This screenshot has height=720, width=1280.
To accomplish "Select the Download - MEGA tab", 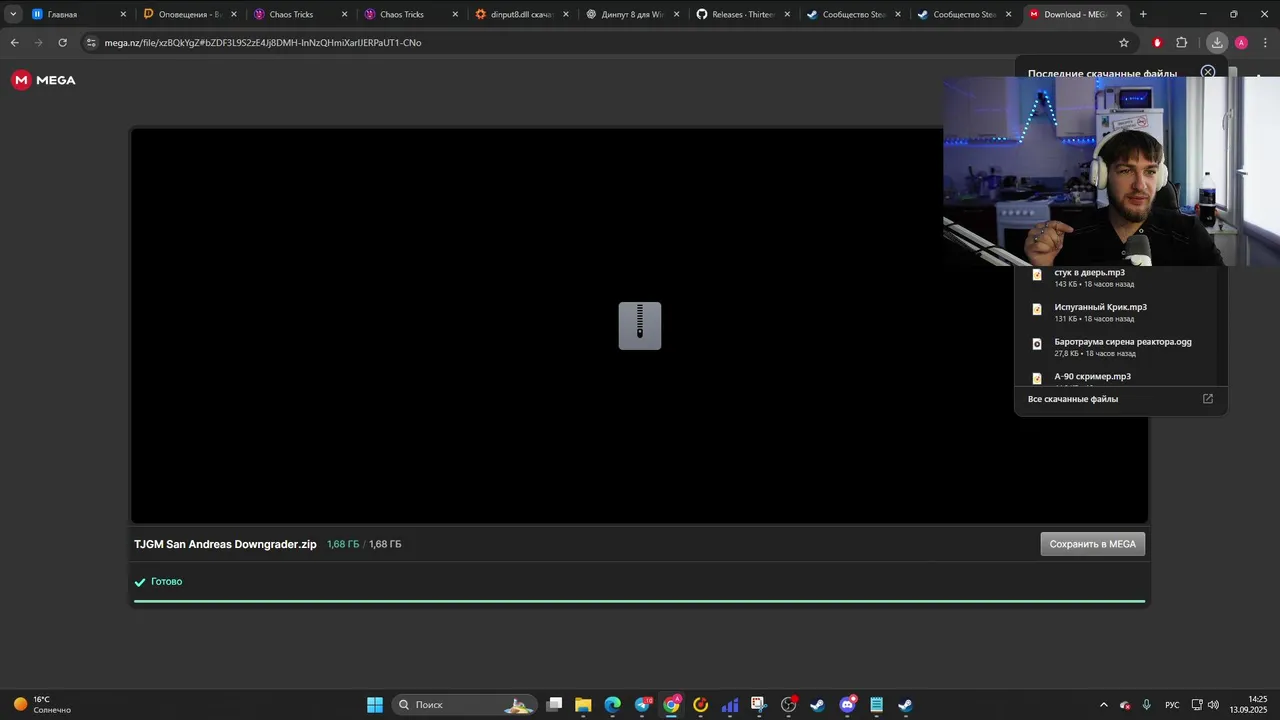I will click(x=1075, y=14).
